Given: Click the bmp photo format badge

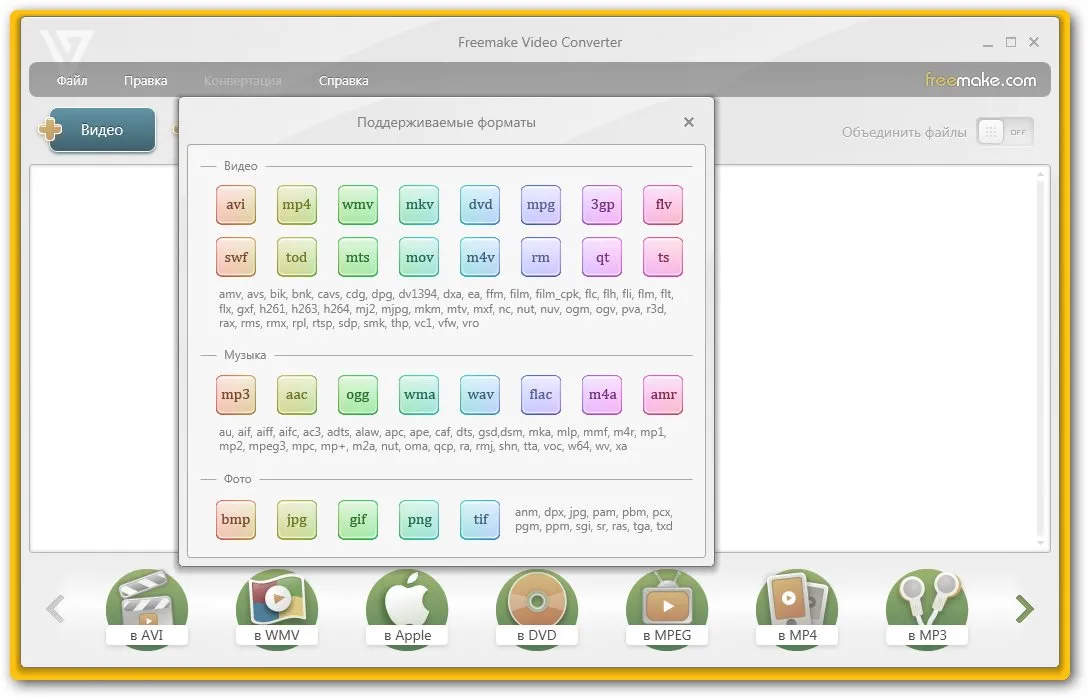Looking at the screenshot, I should click(x=236, y=520).
